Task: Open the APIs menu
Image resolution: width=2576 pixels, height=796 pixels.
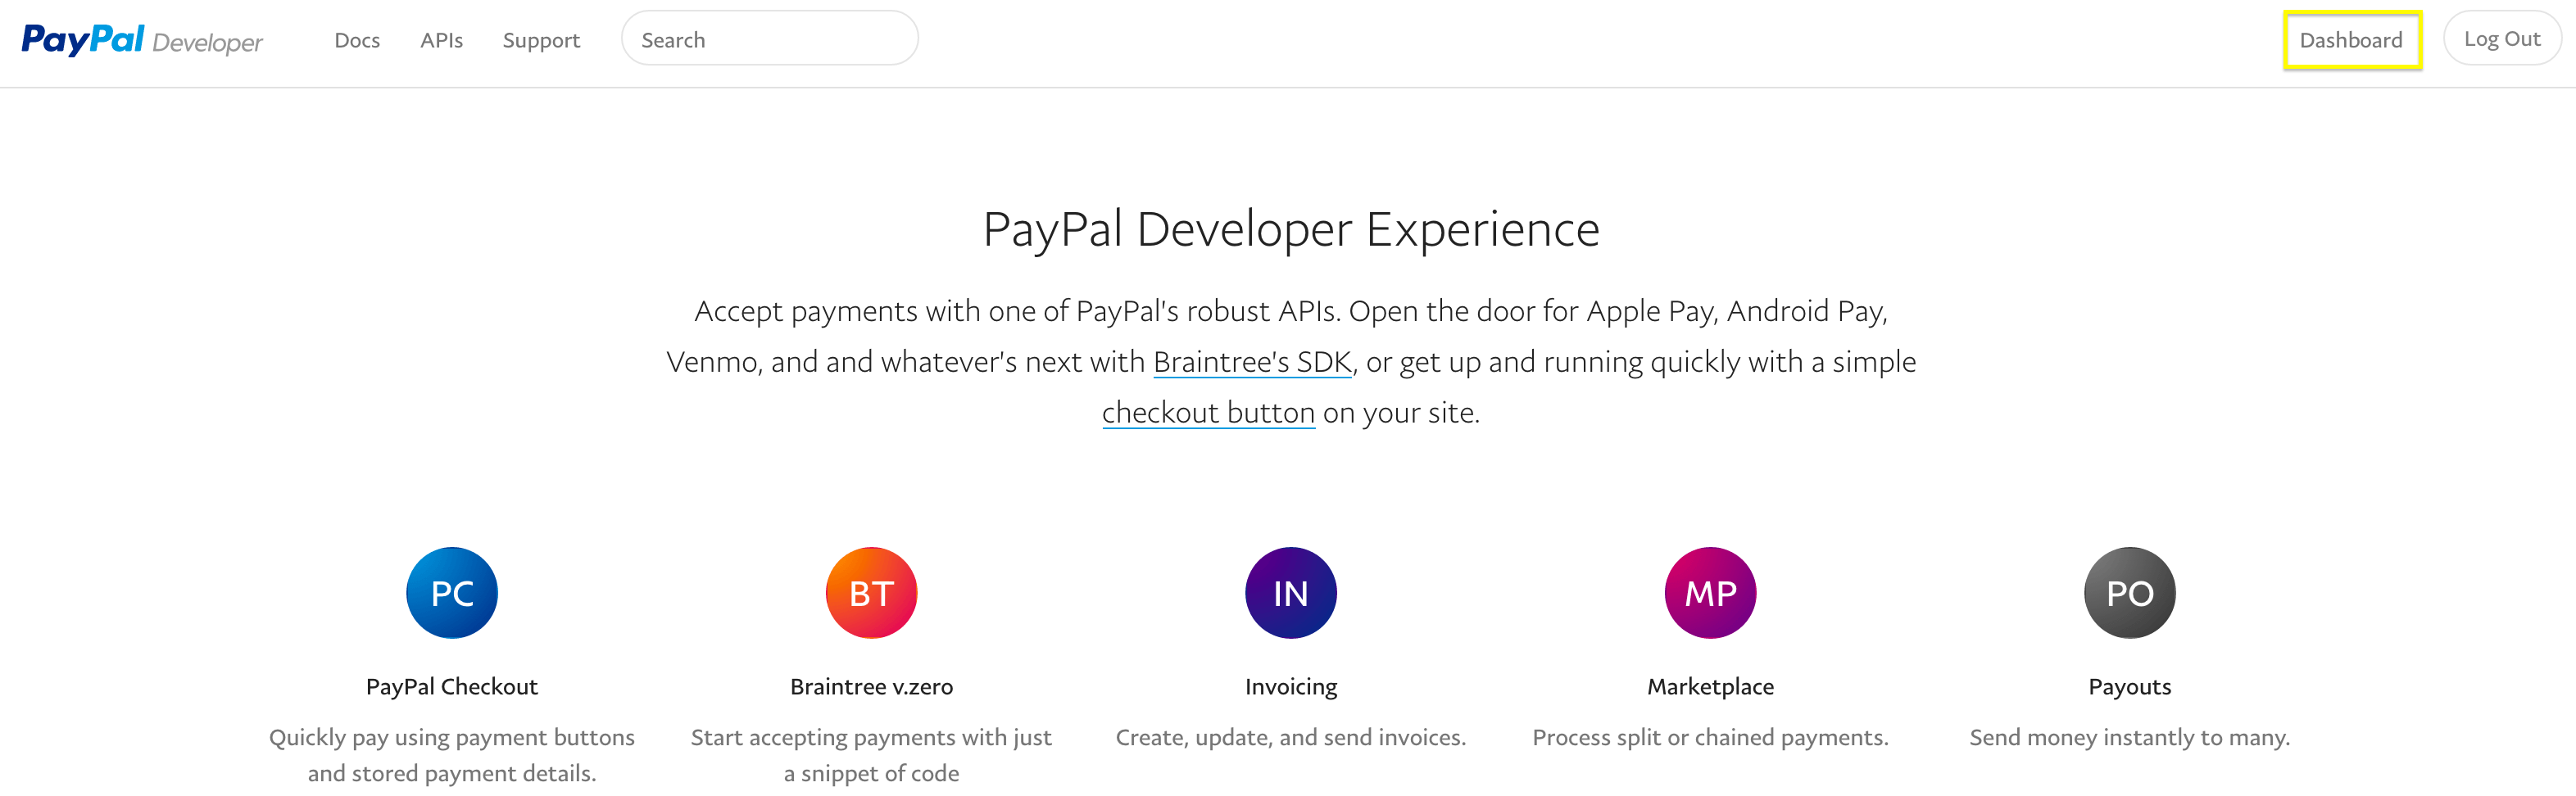Action: click(x=441, y=40)
